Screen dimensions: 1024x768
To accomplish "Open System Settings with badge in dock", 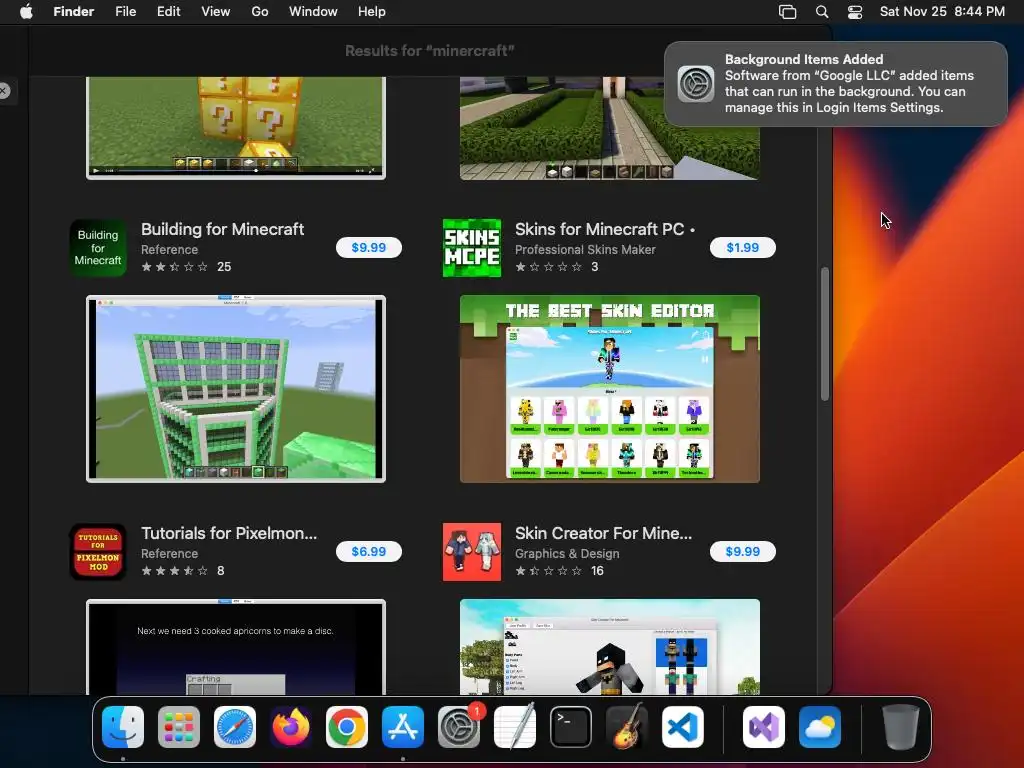I will pyautogui.click(x=459, y=727).
